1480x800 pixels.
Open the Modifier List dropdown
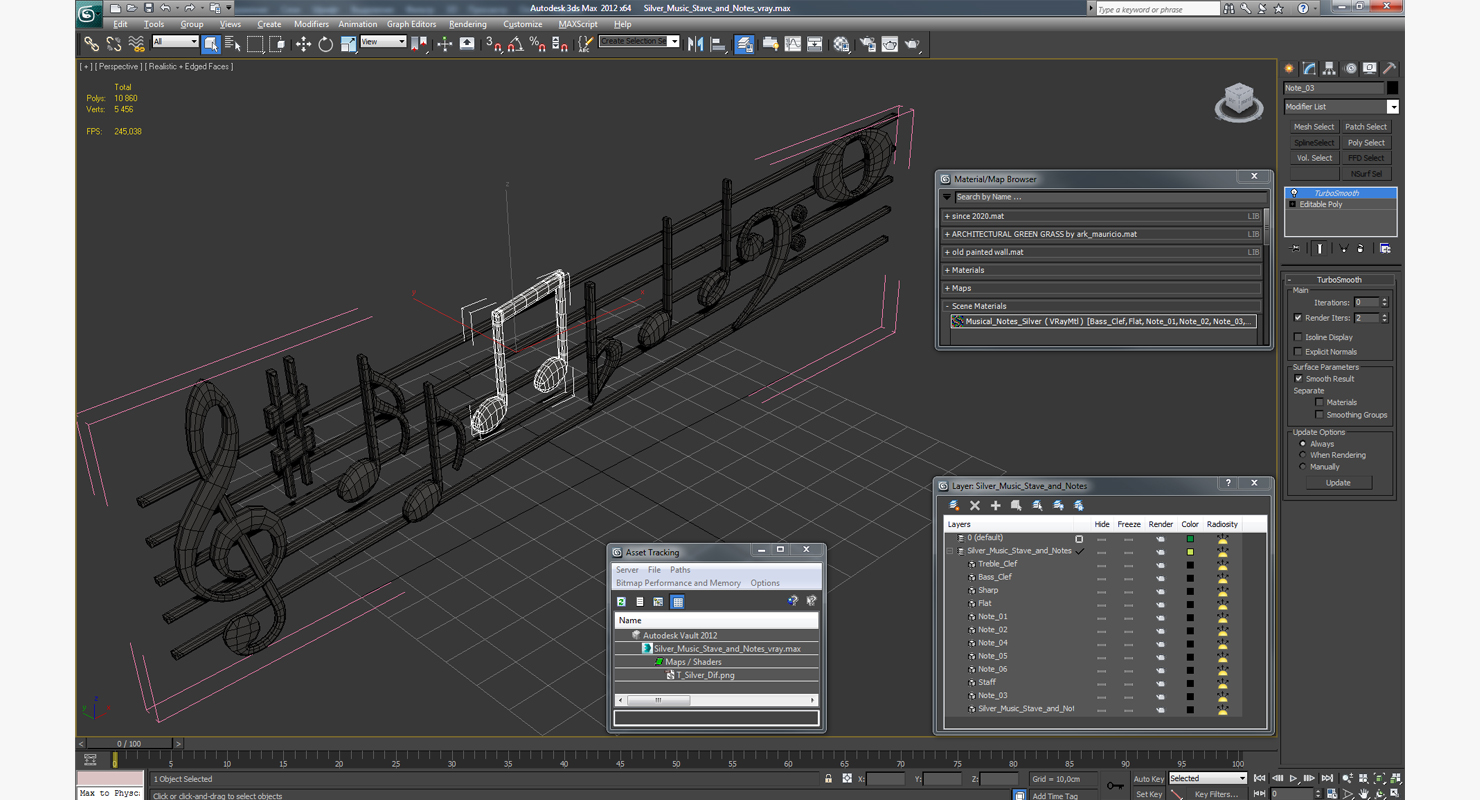tap(1341, 107)
